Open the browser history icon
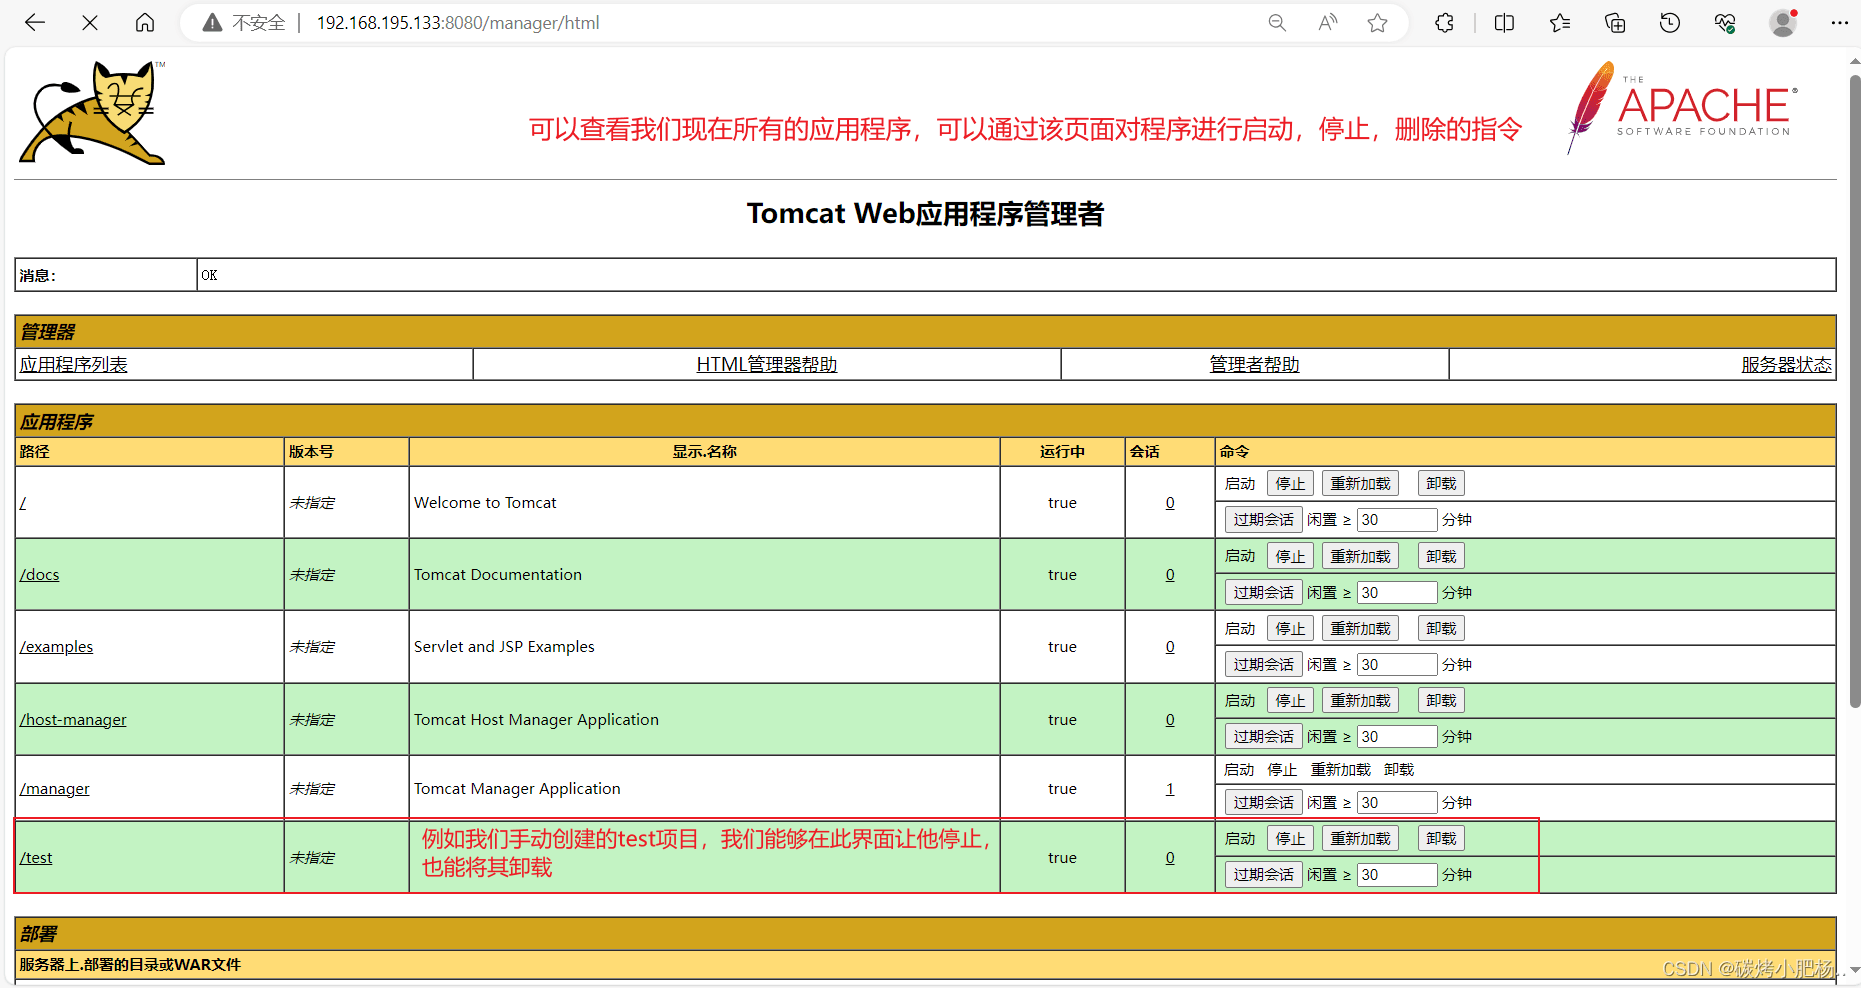Viewport: 1861px width, 988px height. [x=1670, y=23]
